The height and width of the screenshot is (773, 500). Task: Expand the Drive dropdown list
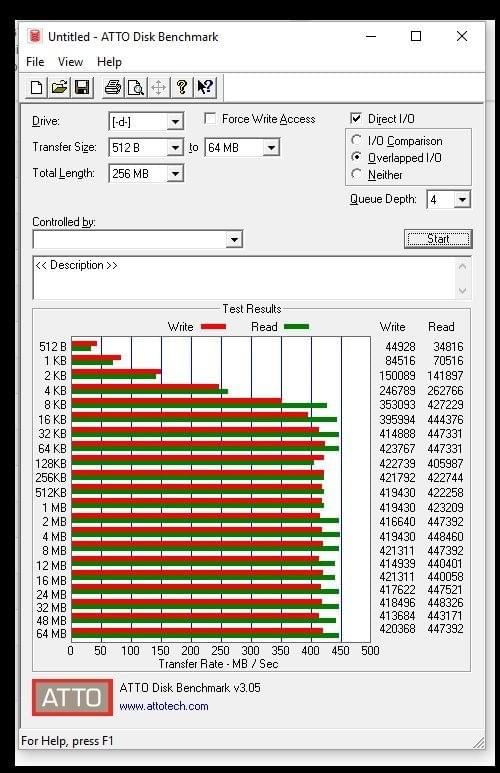[175, 122]
